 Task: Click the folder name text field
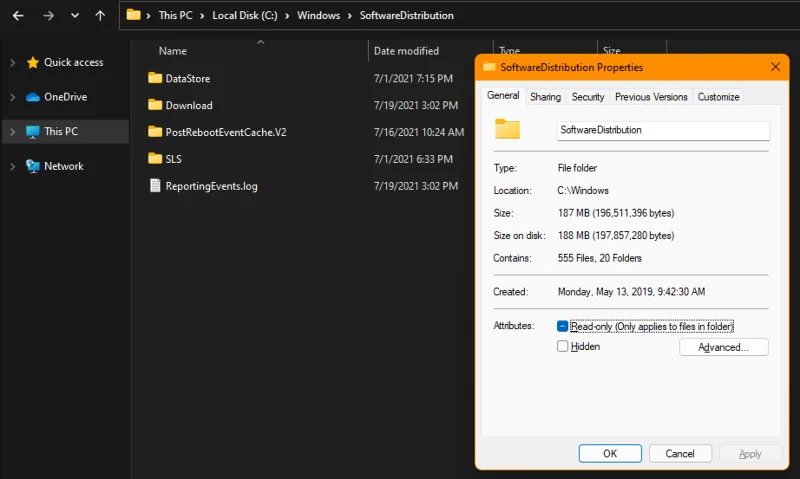point(662,130)
